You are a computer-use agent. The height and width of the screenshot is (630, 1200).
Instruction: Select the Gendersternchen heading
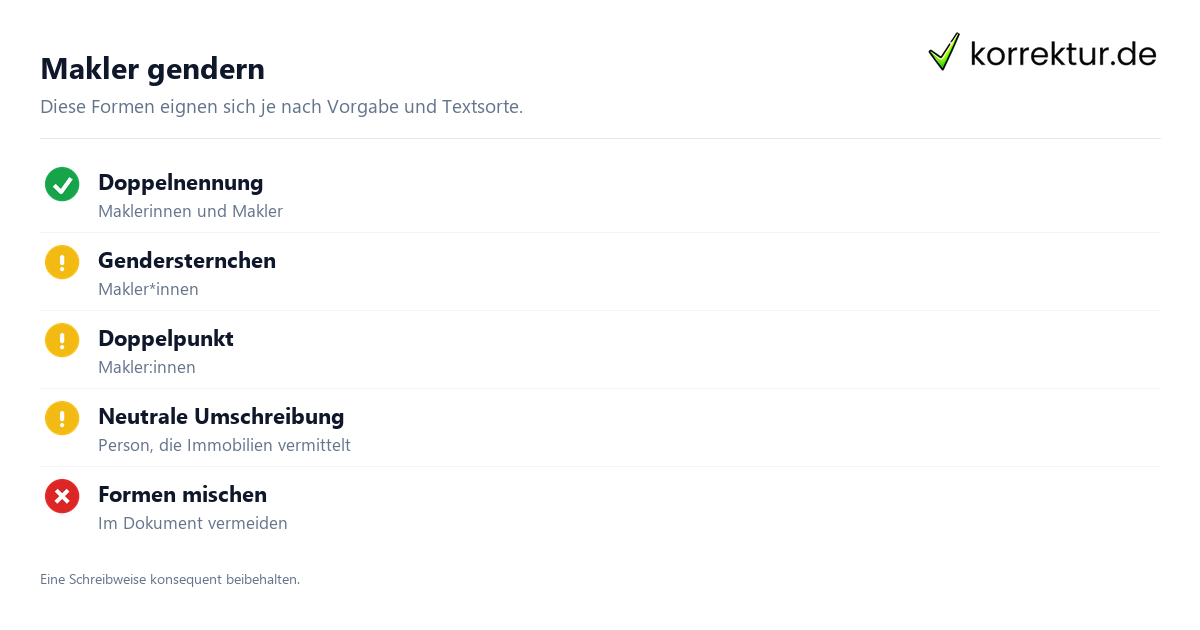coord(187,261)
